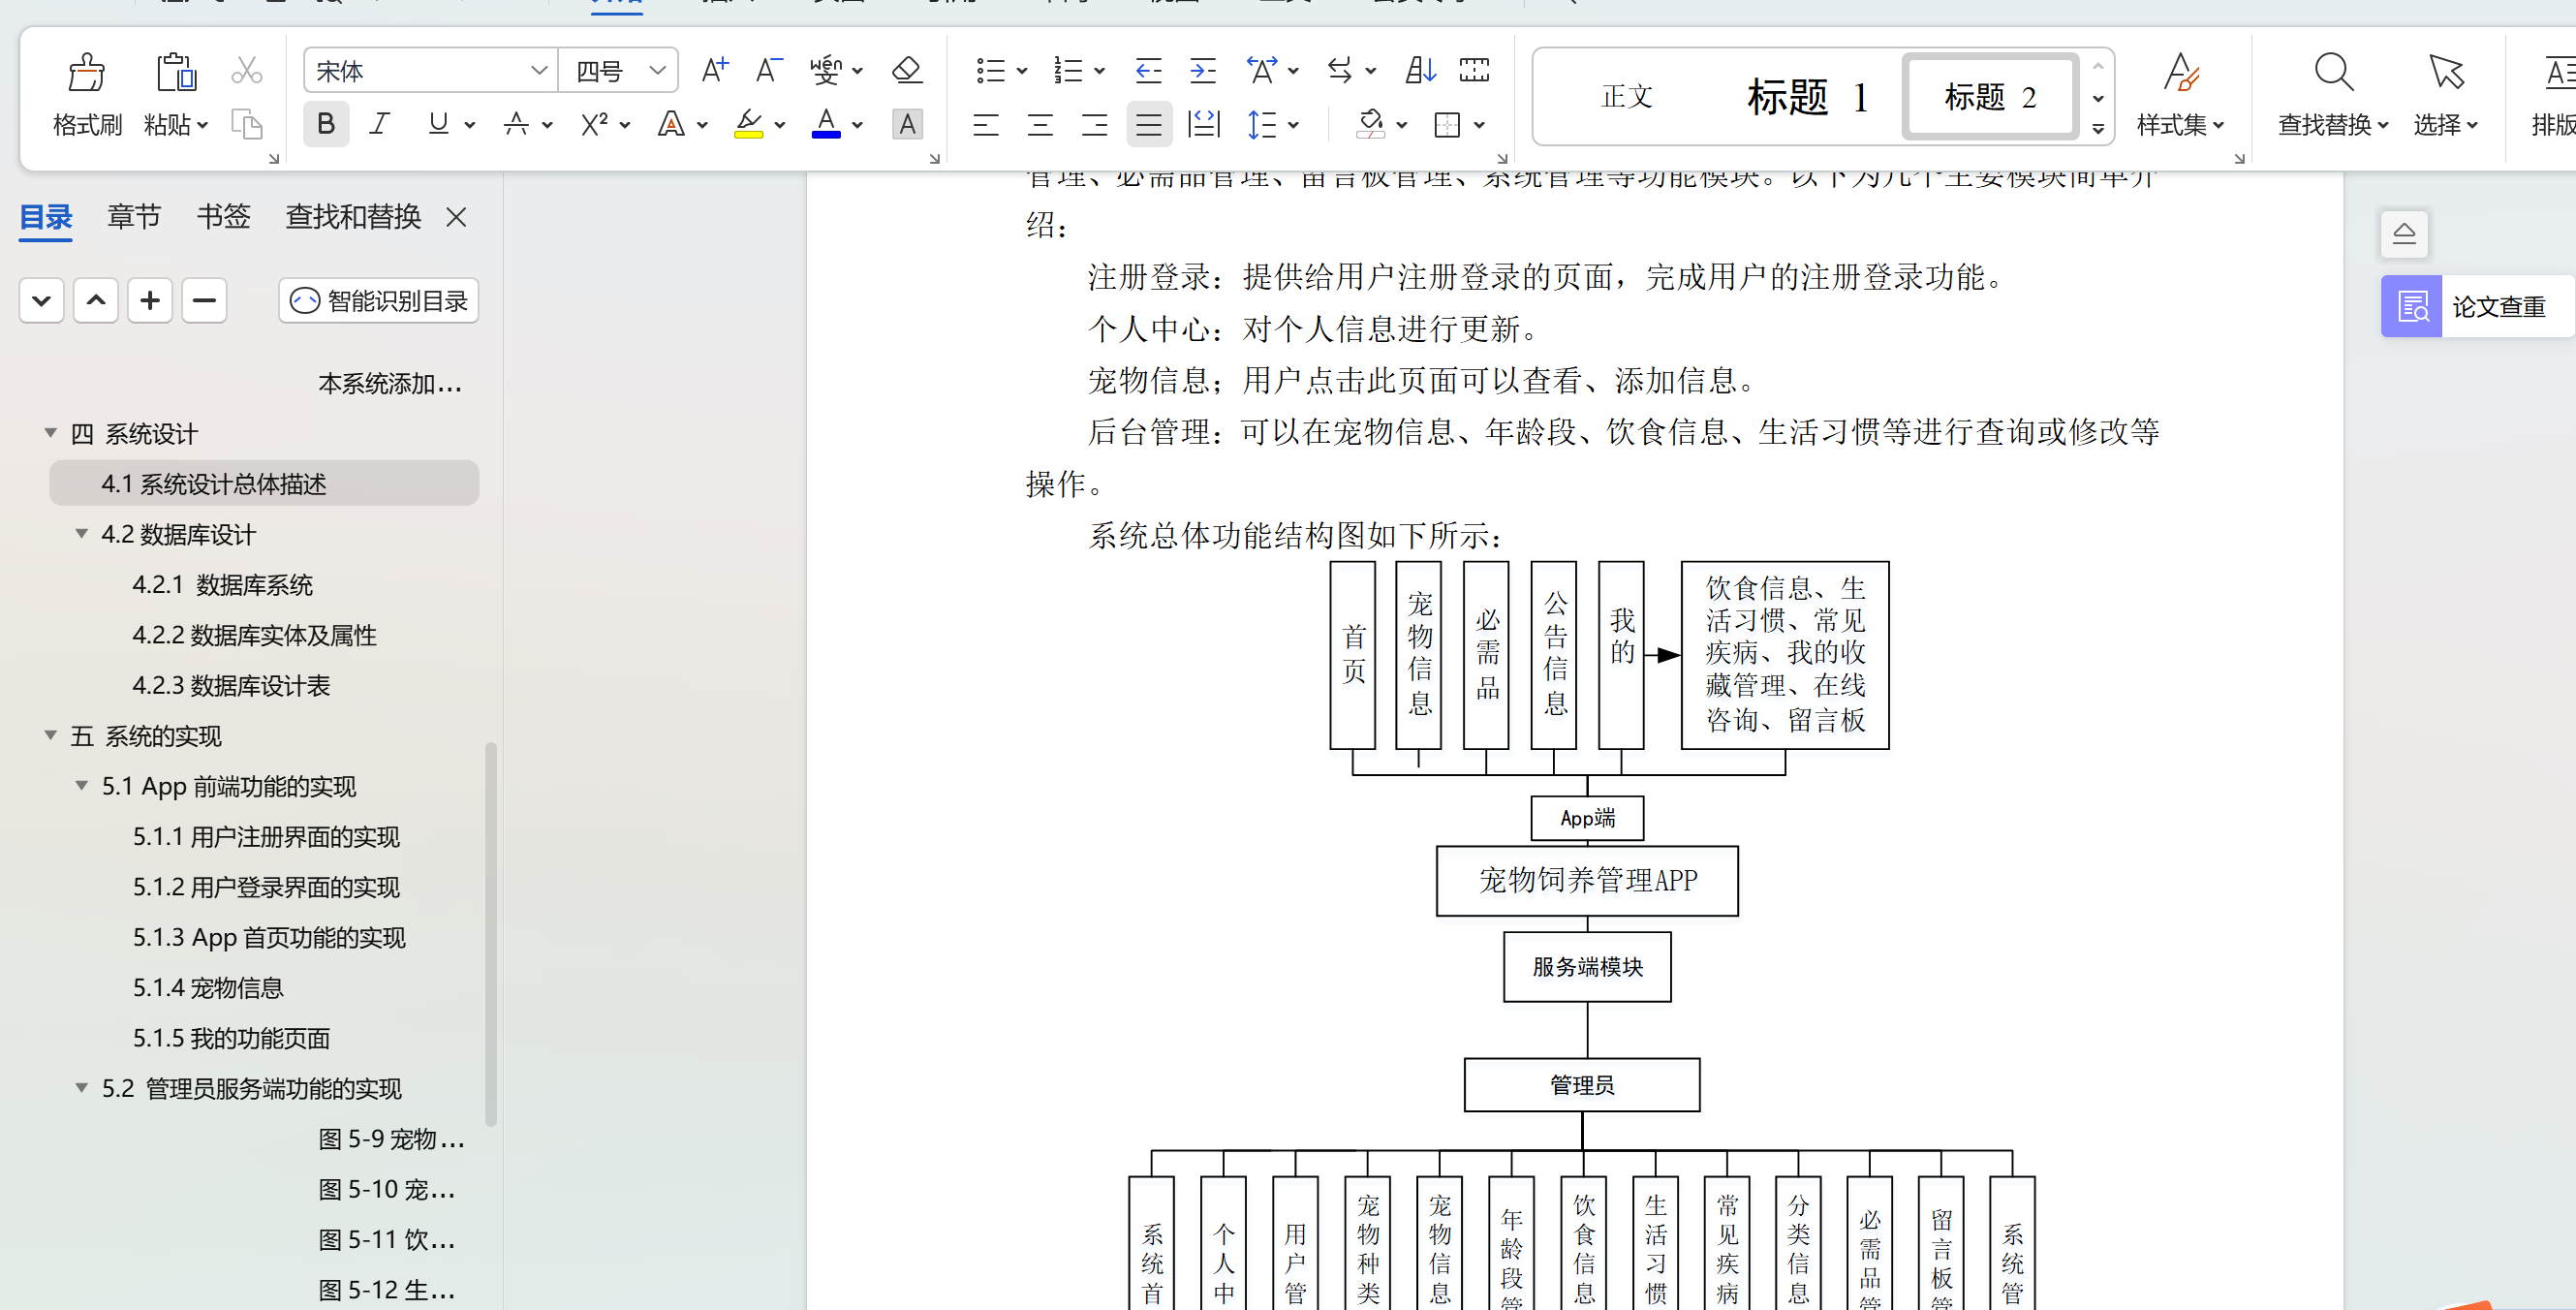Viewport: 2576px width, 1310px height.
Task: Toggle bold formatting
Action: 325,124
